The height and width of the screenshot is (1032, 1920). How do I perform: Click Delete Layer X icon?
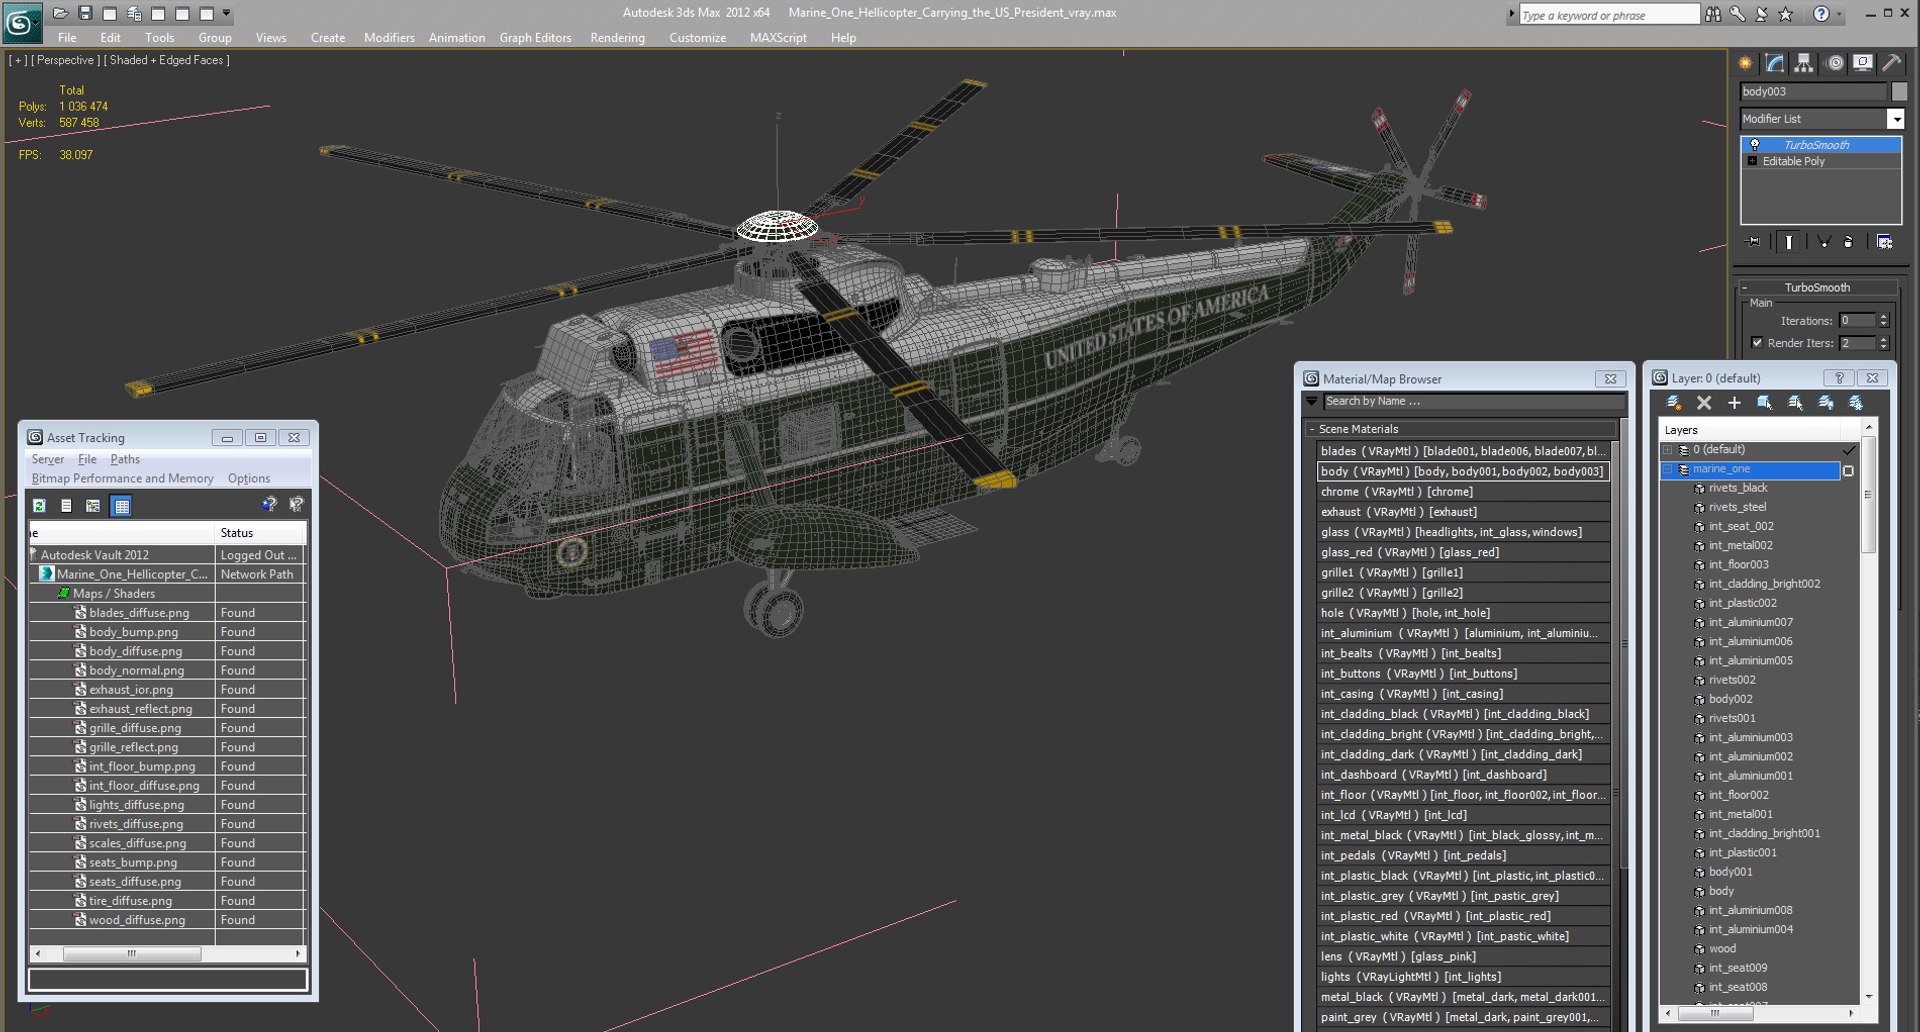coord(1704,403)
